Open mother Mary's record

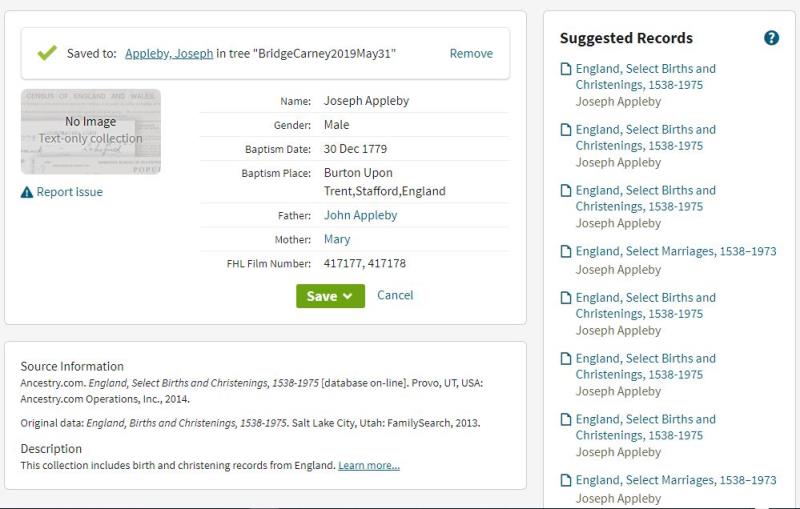click(337, 239)
